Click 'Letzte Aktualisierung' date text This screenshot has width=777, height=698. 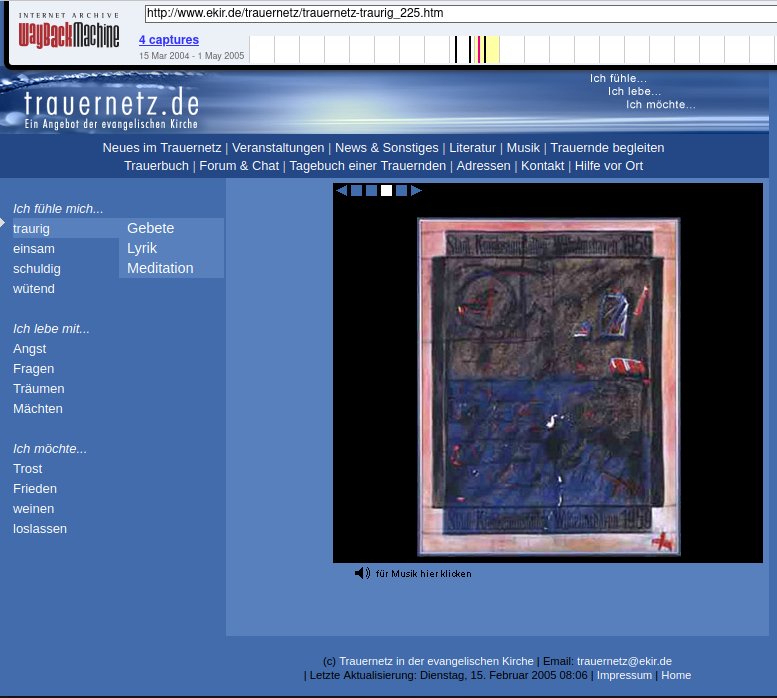[x=448, y=675]
